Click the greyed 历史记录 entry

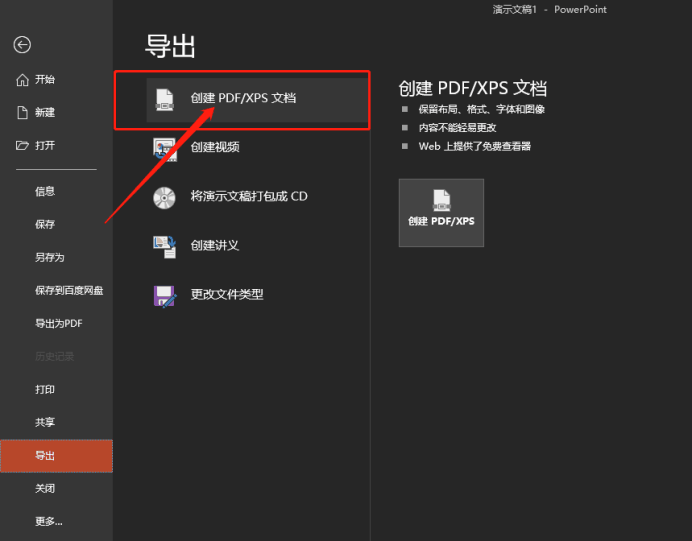tap(56, 357)
